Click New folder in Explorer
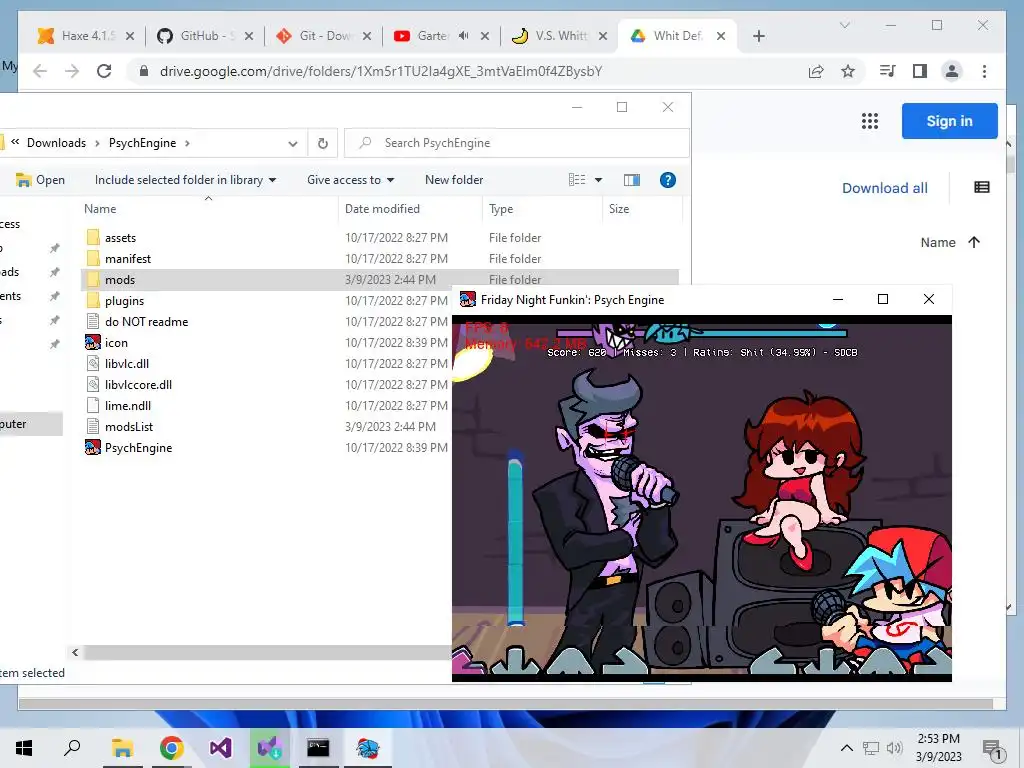The image size is (1024, 768). [x=454, y=180]
